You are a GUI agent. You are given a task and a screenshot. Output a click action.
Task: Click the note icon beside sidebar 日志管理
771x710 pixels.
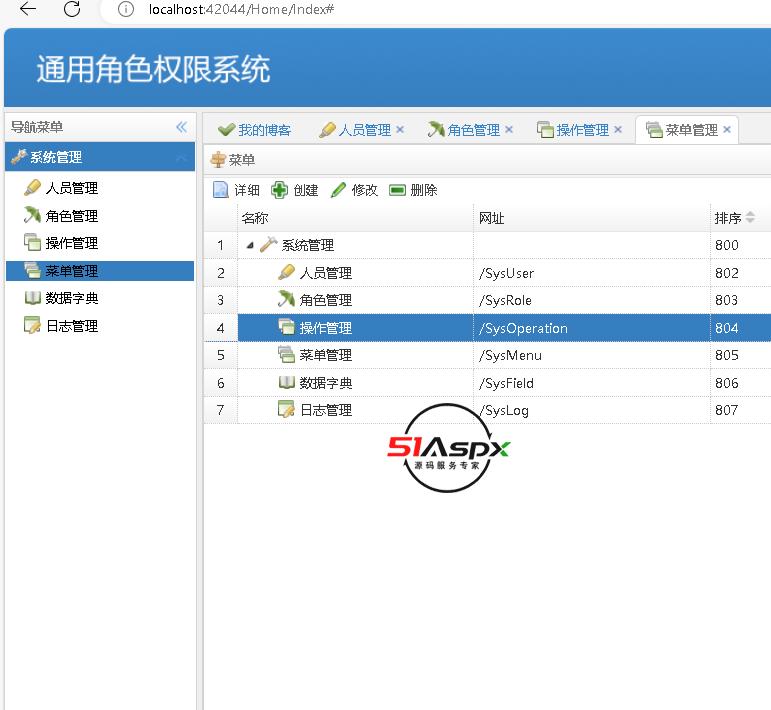(32, 325)
